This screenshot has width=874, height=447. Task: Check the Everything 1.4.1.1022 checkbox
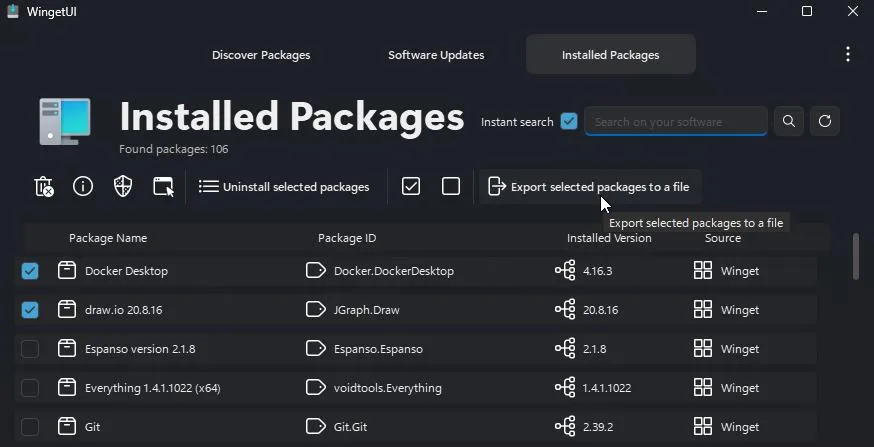tap(30, 388)
